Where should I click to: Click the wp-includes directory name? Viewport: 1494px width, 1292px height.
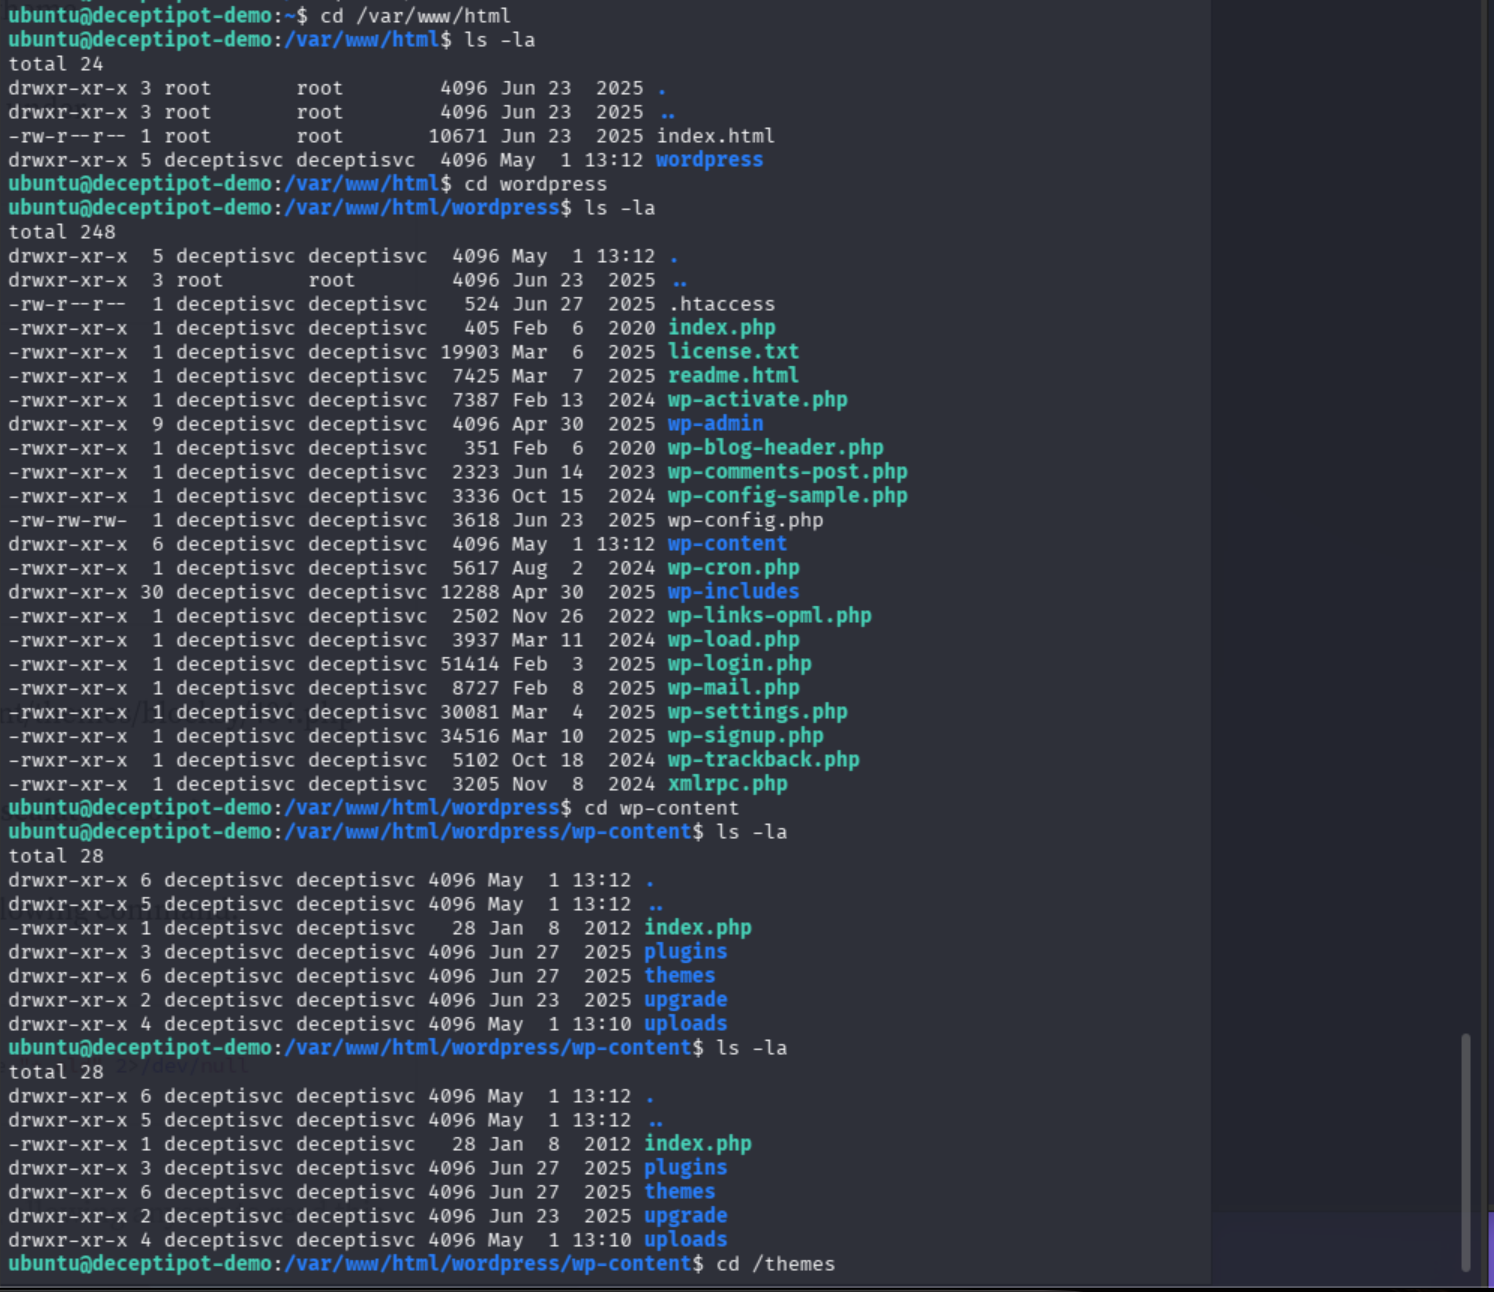(733, 592)
